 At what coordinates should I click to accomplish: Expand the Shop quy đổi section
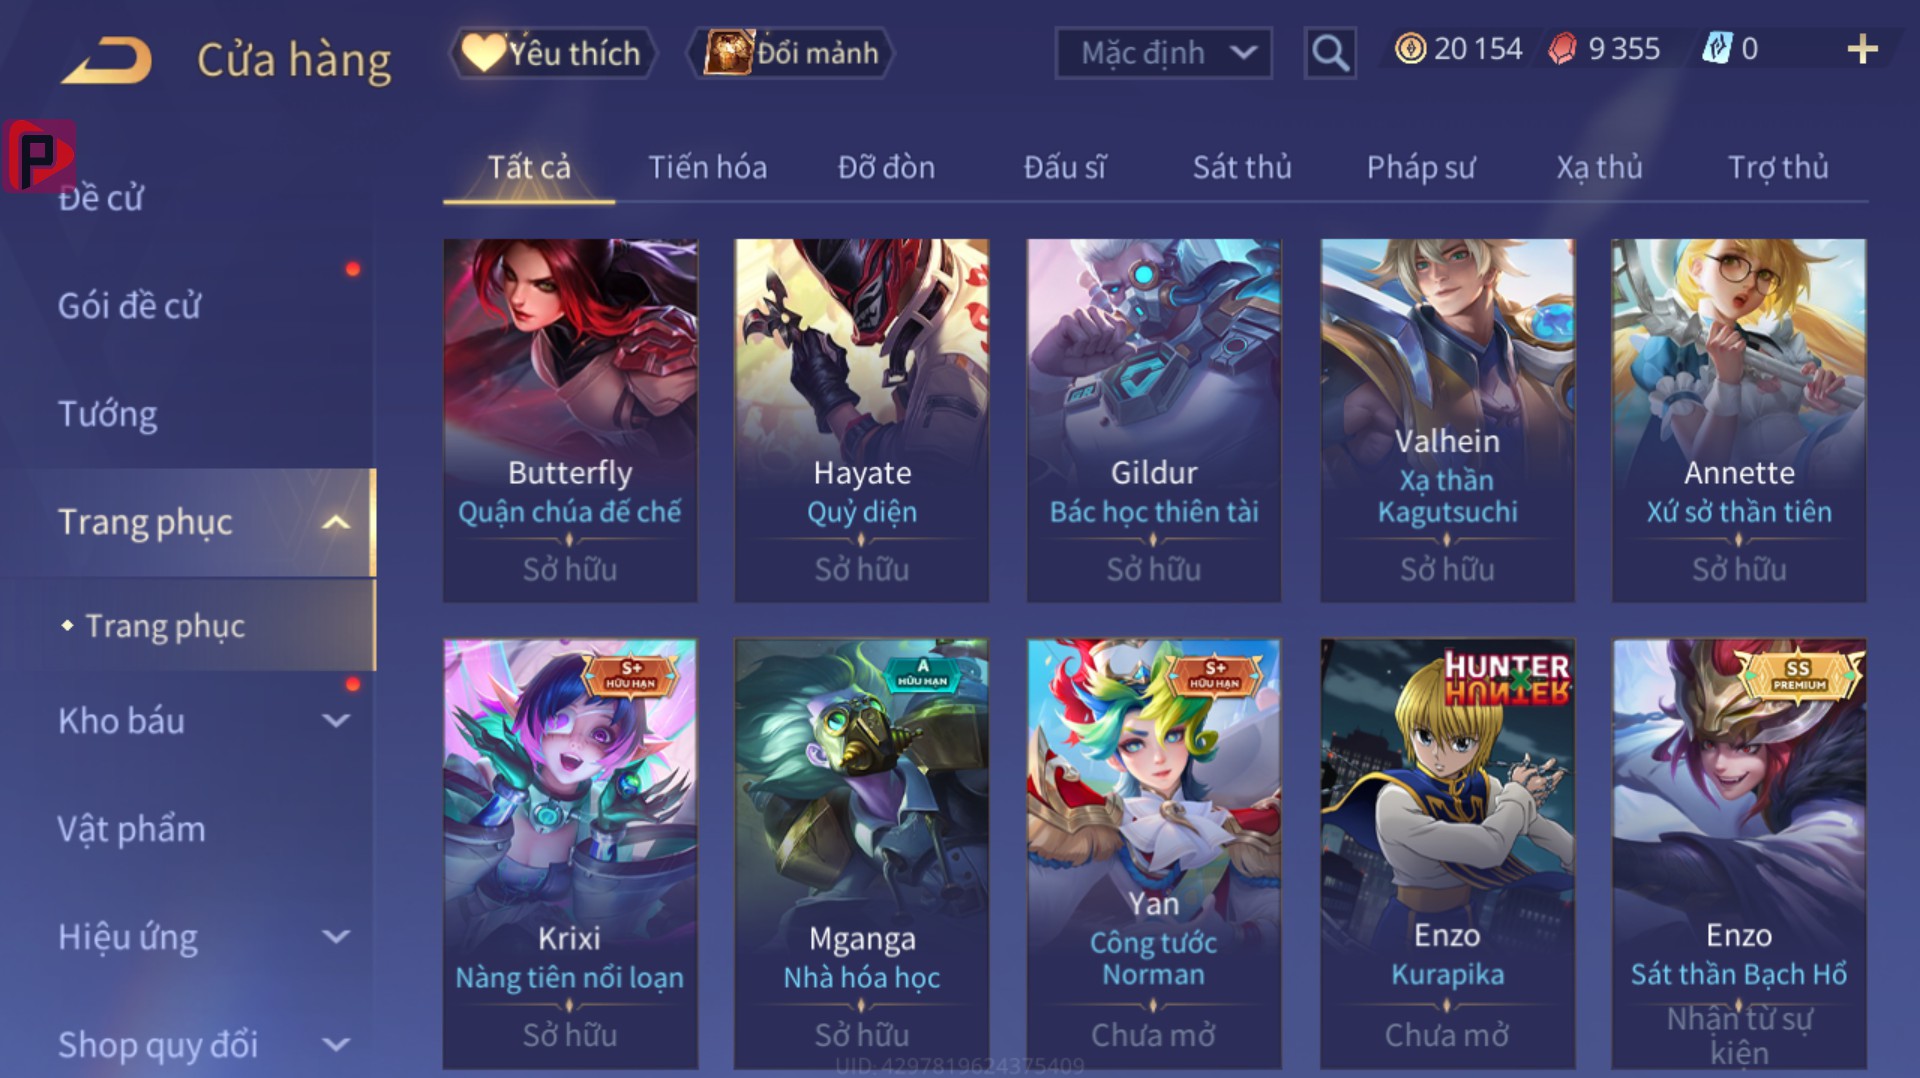point(337,1045)
